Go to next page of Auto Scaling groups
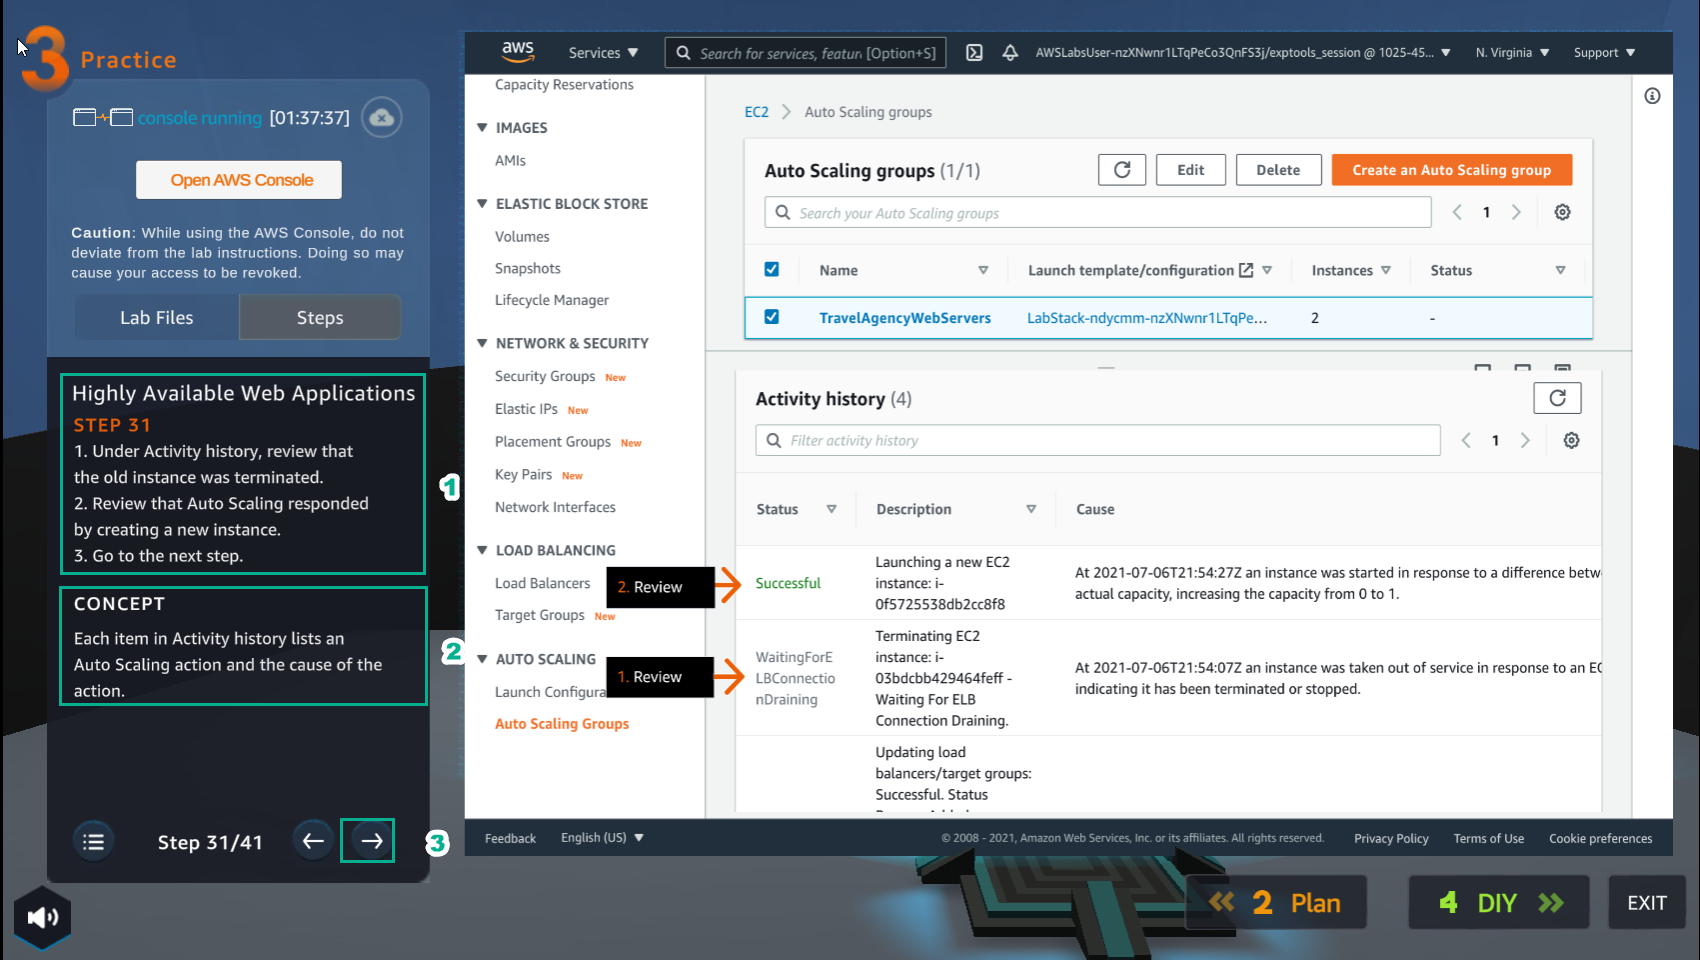1700x960 pixels. [1516, 212]
